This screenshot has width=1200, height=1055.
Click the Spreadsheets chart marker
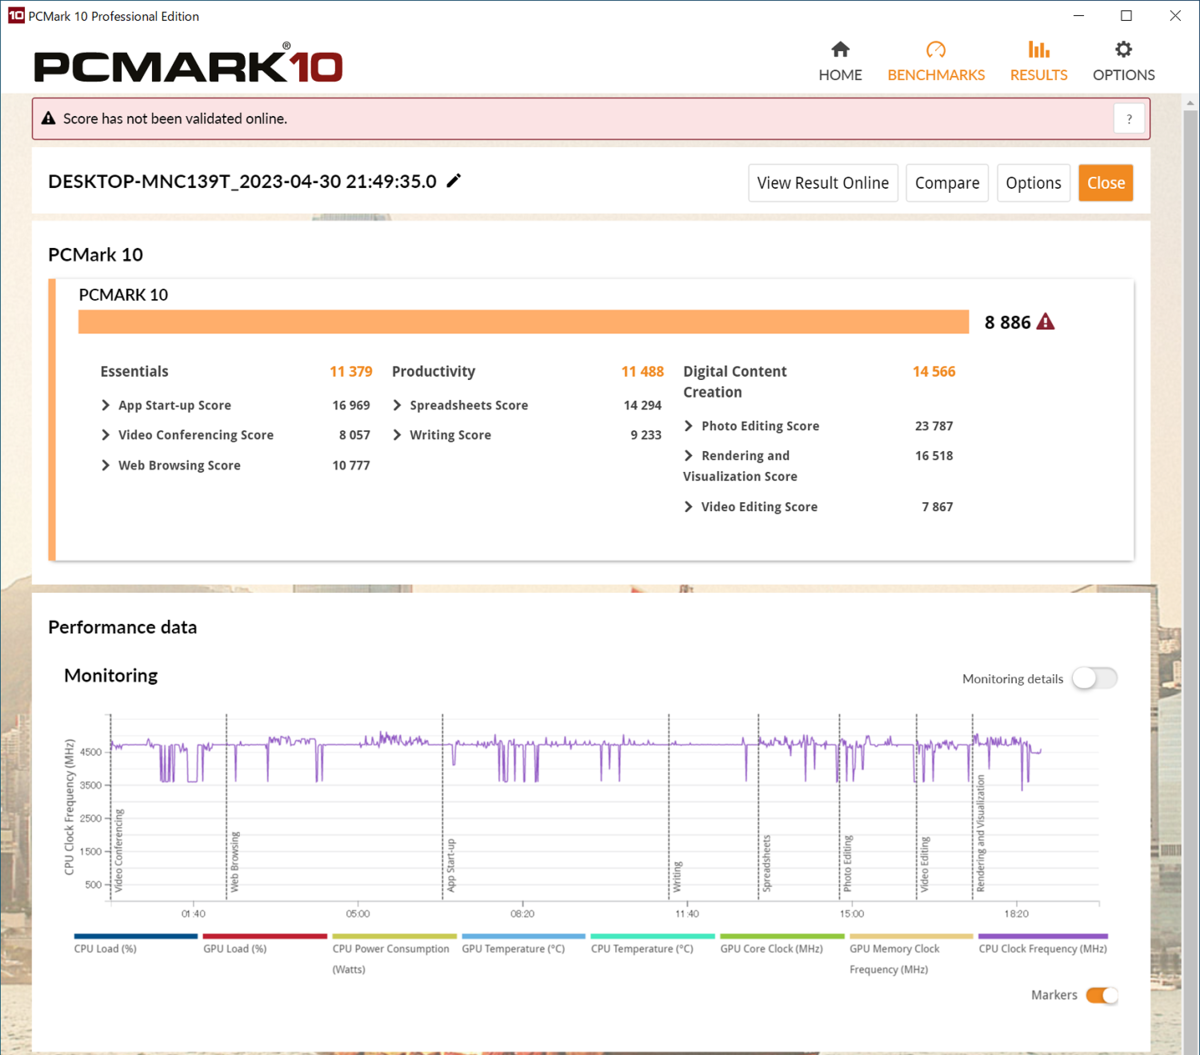pyautogui.click(x=767, y=863)
